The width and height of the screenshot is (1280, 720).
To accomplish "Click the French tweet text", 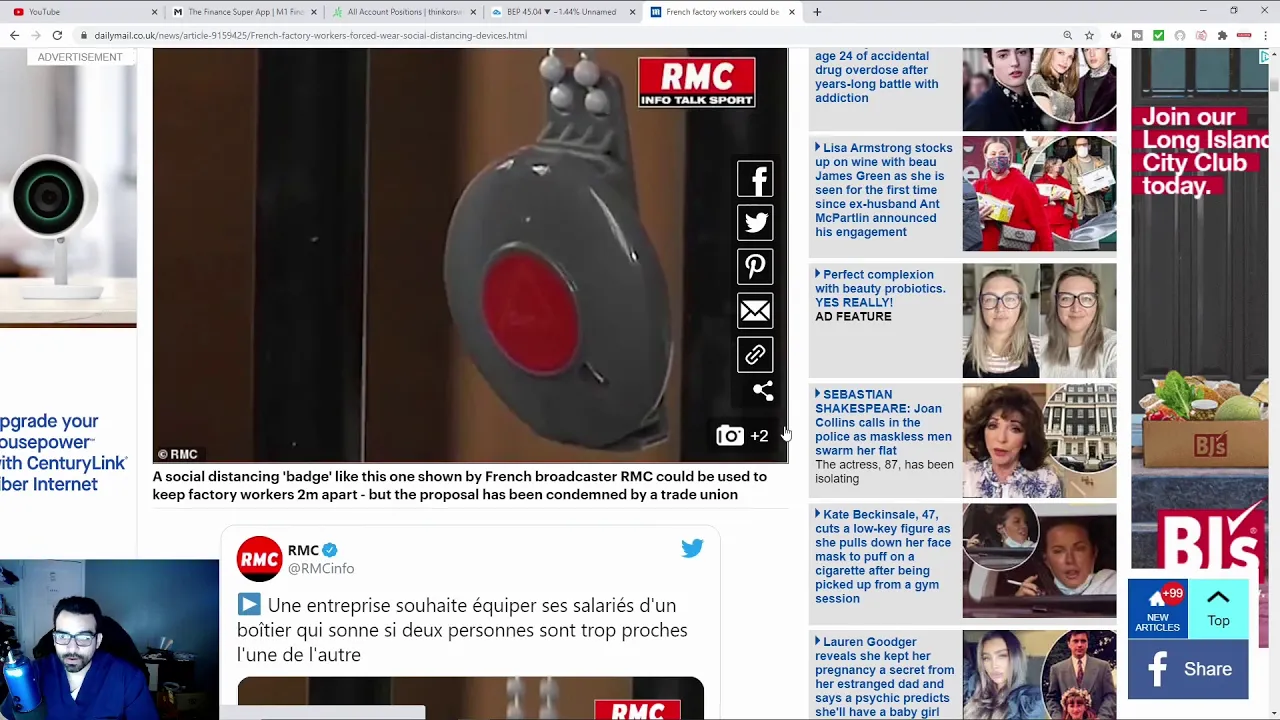I will 462,630.
